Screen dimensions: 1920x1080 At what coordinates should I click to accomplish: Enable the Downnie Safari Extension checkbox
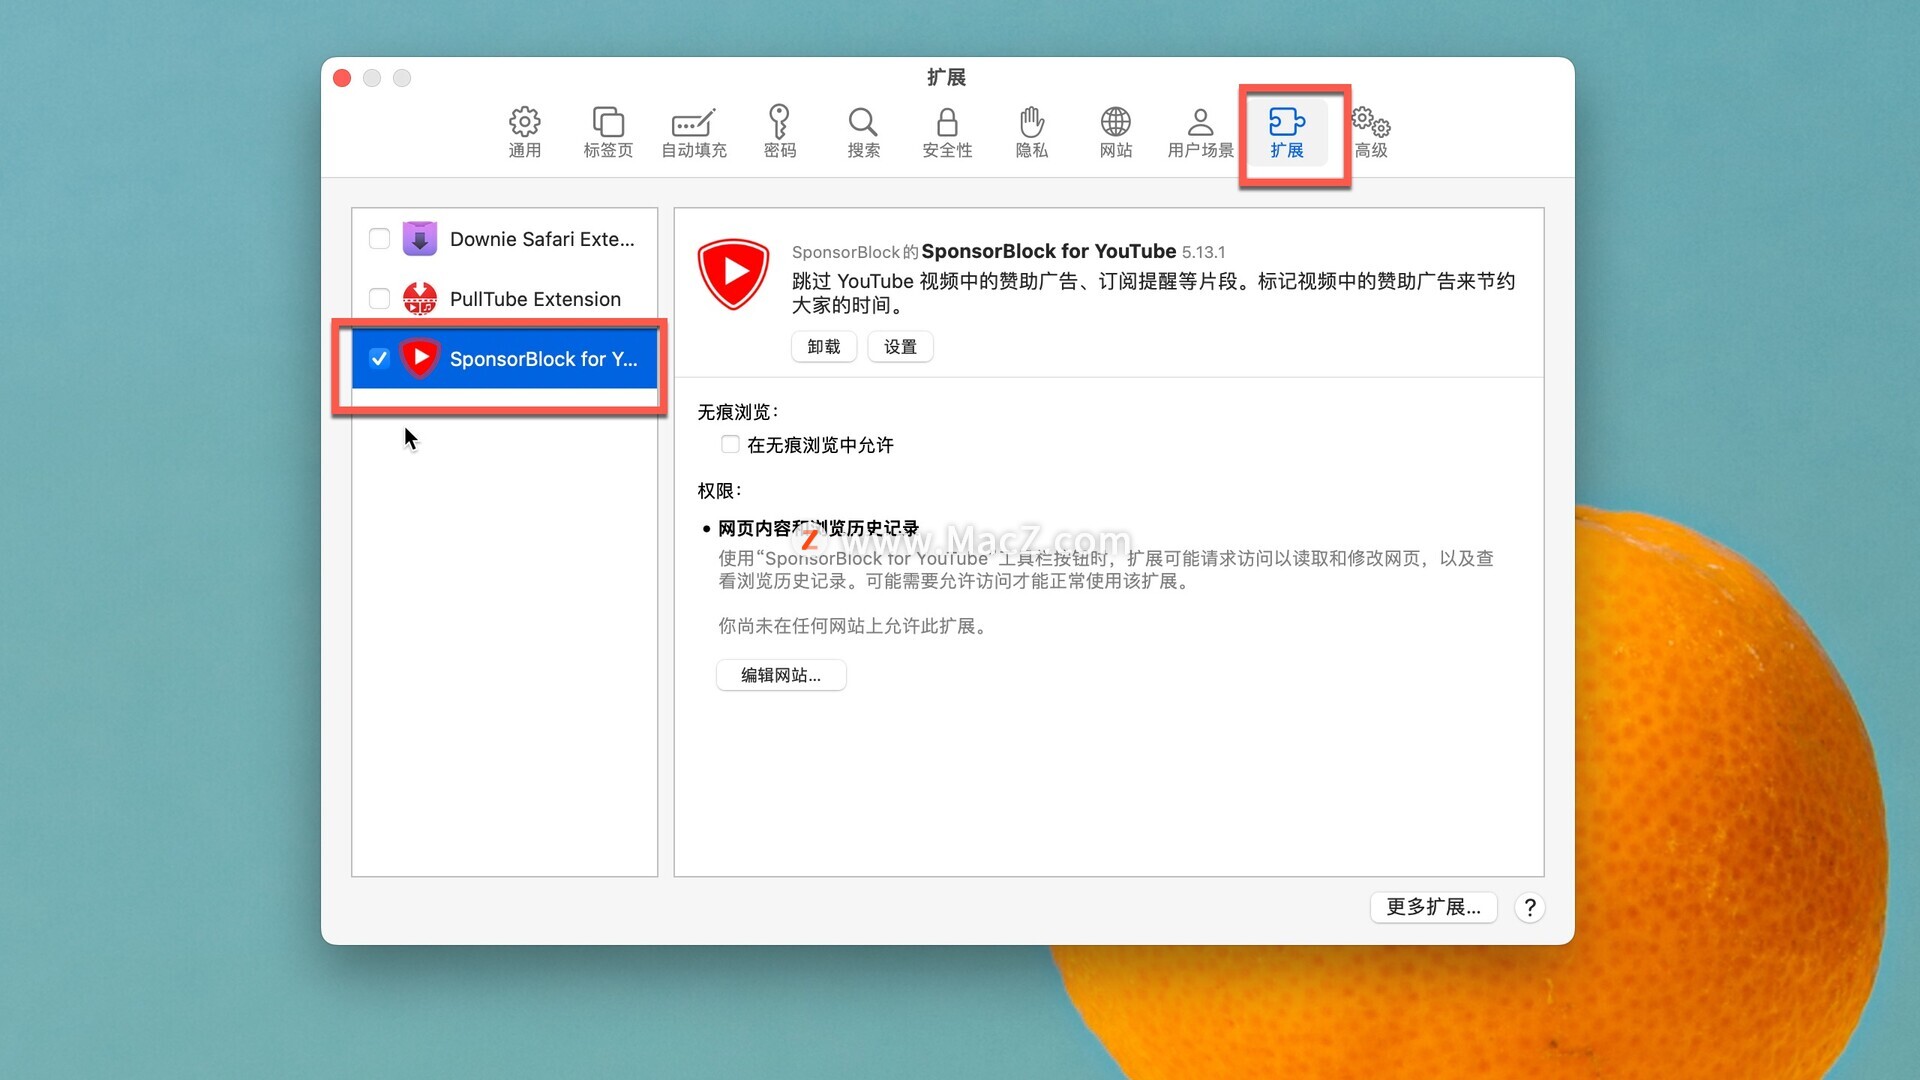point(379,239)
